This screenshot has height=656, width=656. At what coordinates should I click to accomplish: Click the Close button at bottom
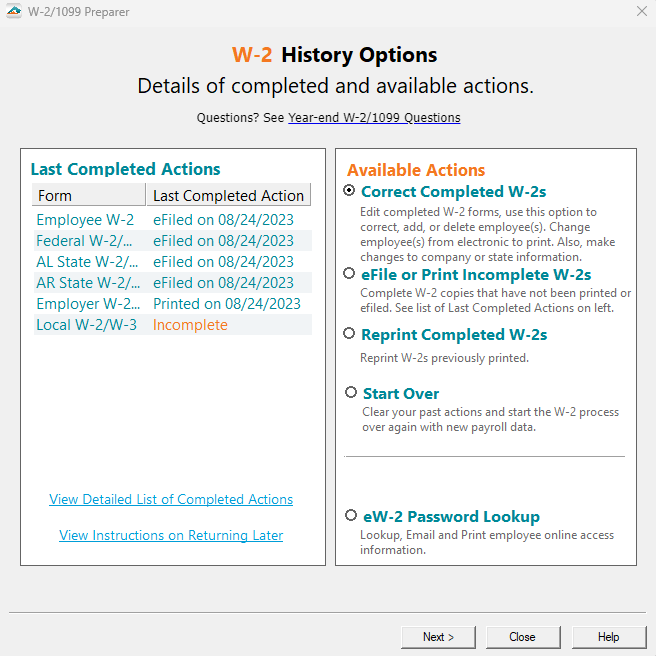pyautogui.click(x=522, y=637)
